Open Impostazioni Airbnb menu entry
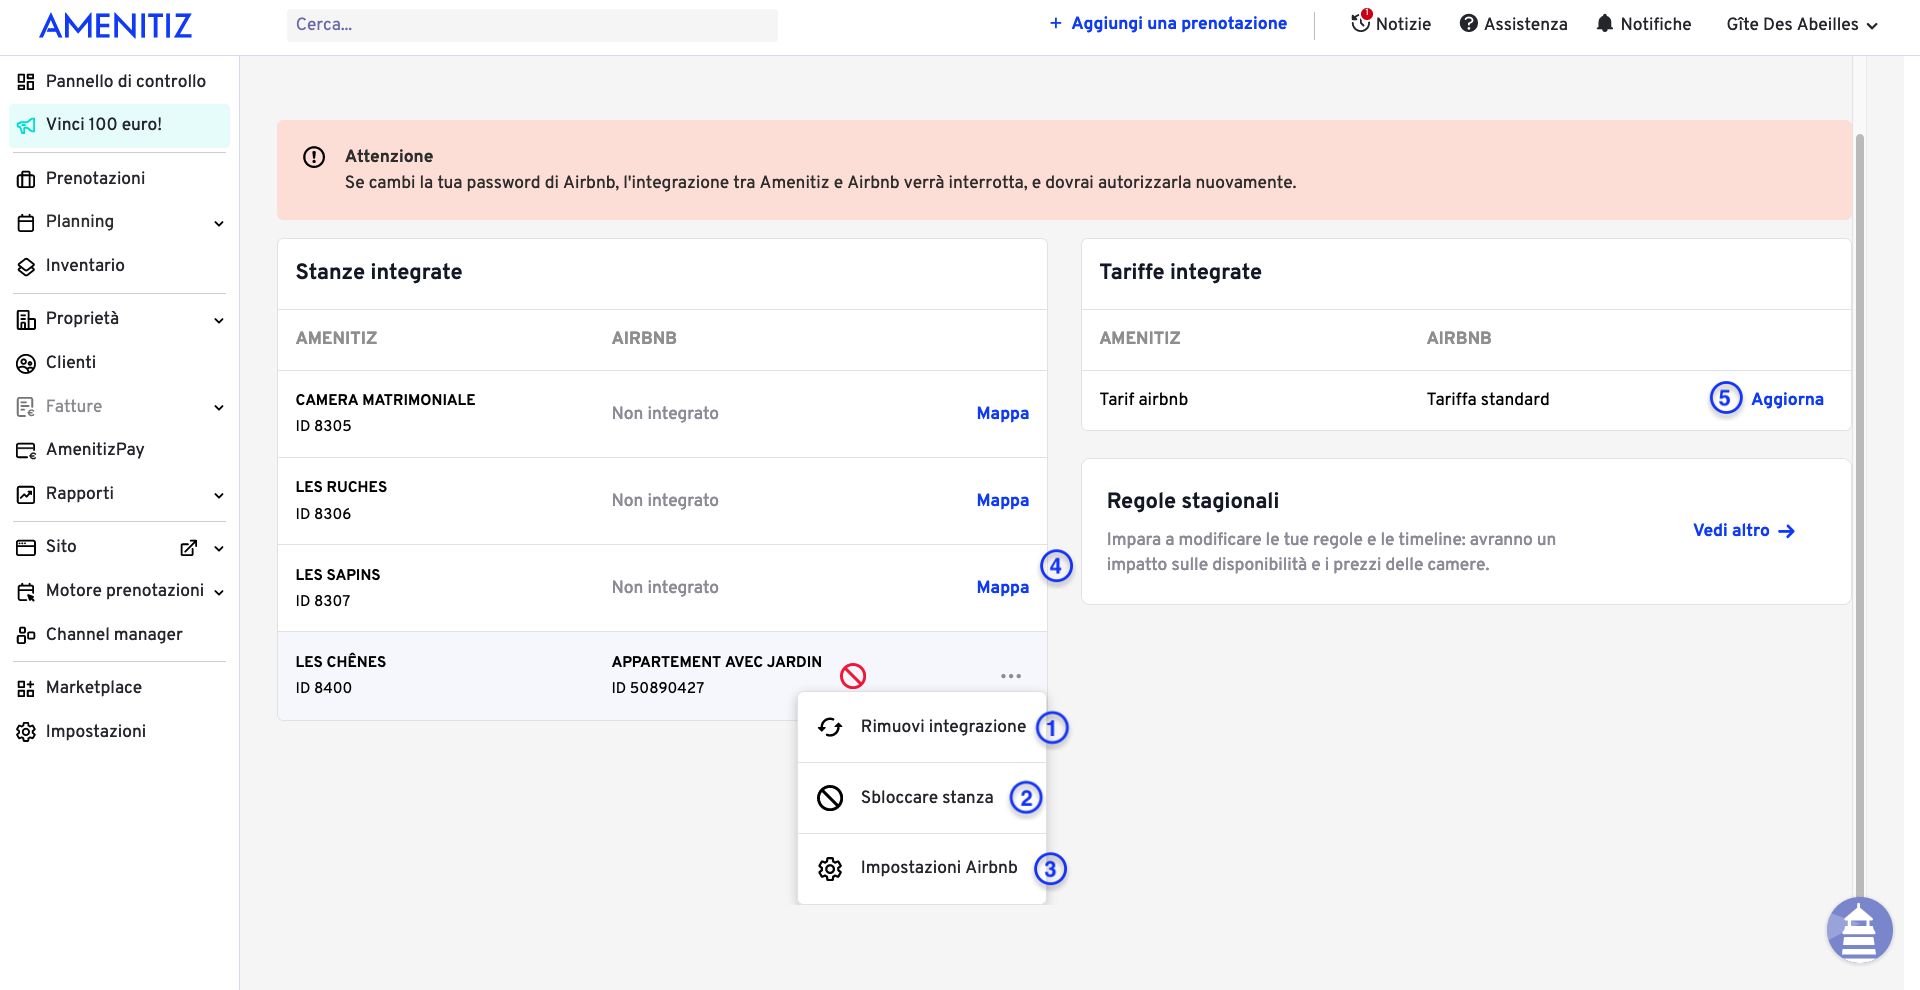Viewport: 1920px width, 990px height. (922, 869)
